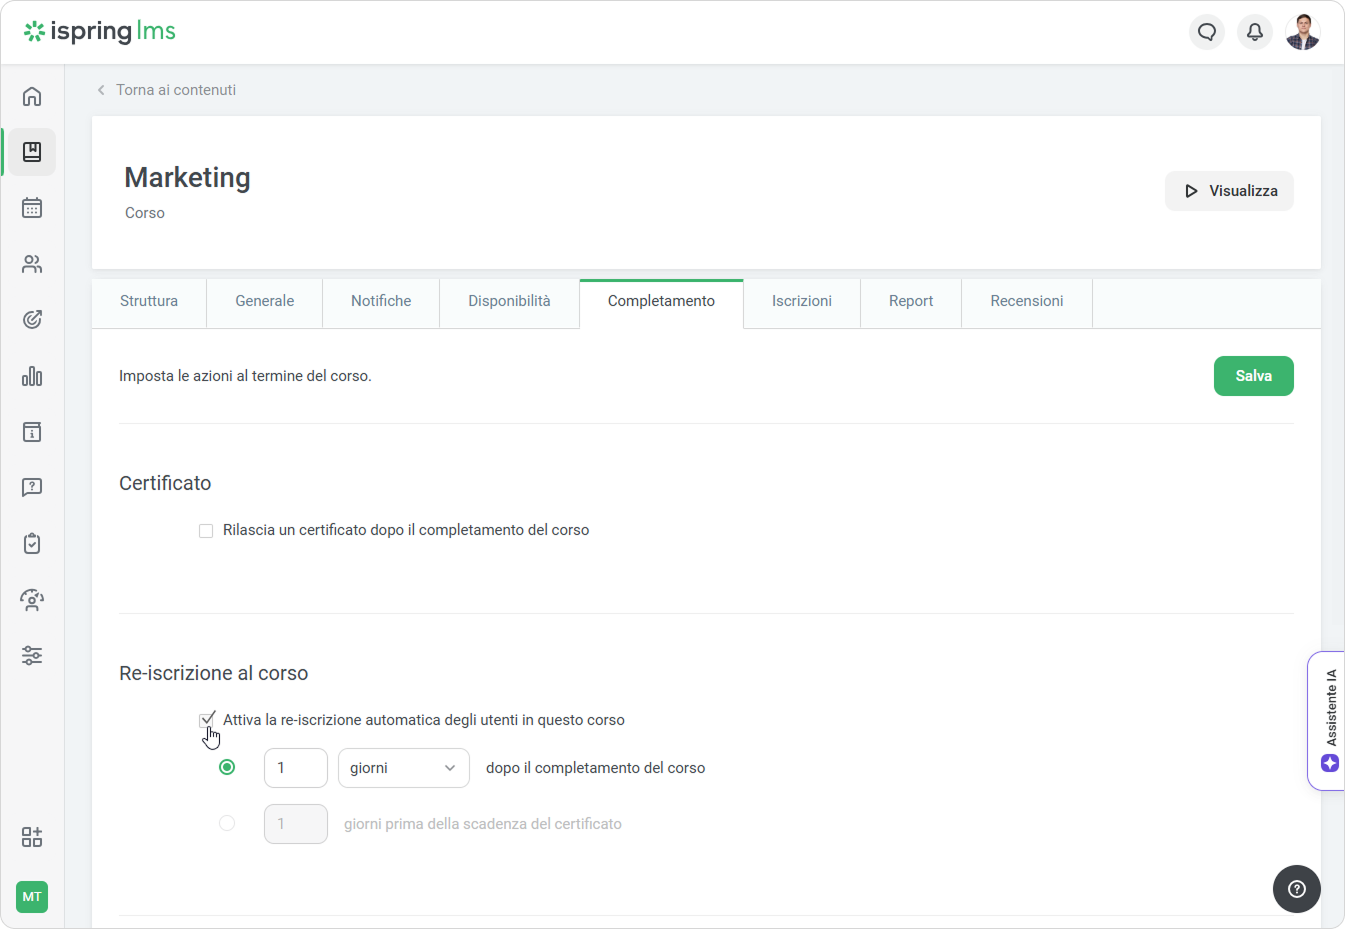Click the green Salva button
The width and height of the screenshot is (1345, 929).
[x=1253, y=376]
